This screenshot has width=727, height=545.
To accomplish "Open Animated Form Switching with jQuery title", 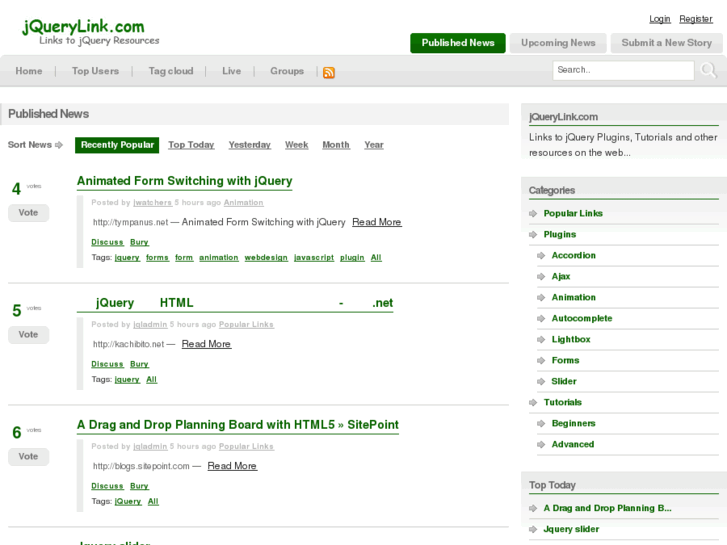I will pos(185,181).
